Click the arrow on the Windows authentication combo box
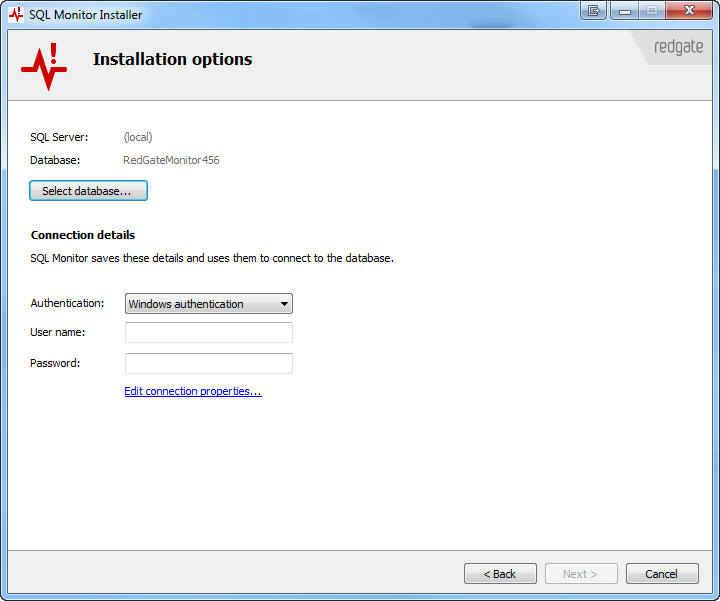 284,304
